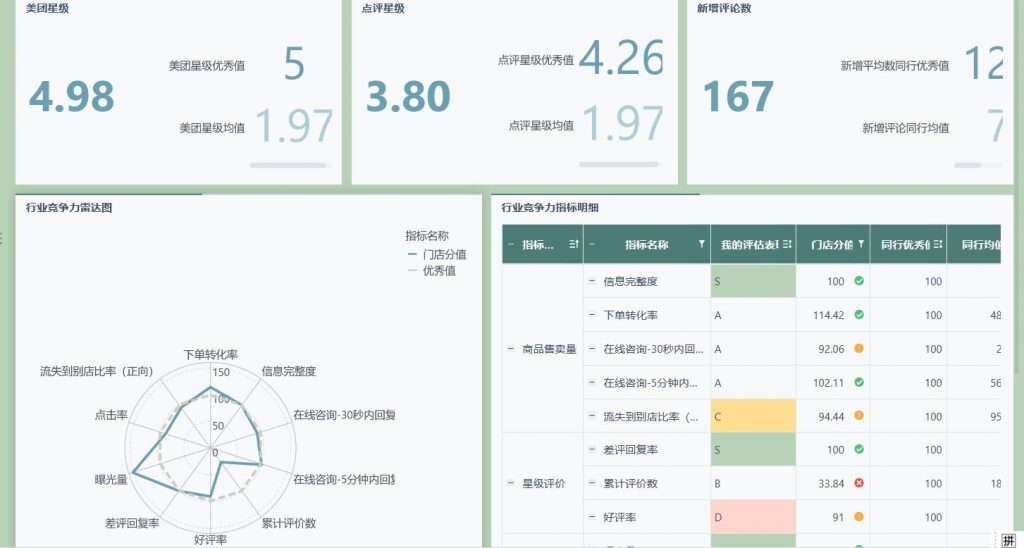
Task: Select the pink D rating cell
Action: click(x=753, y=517)
